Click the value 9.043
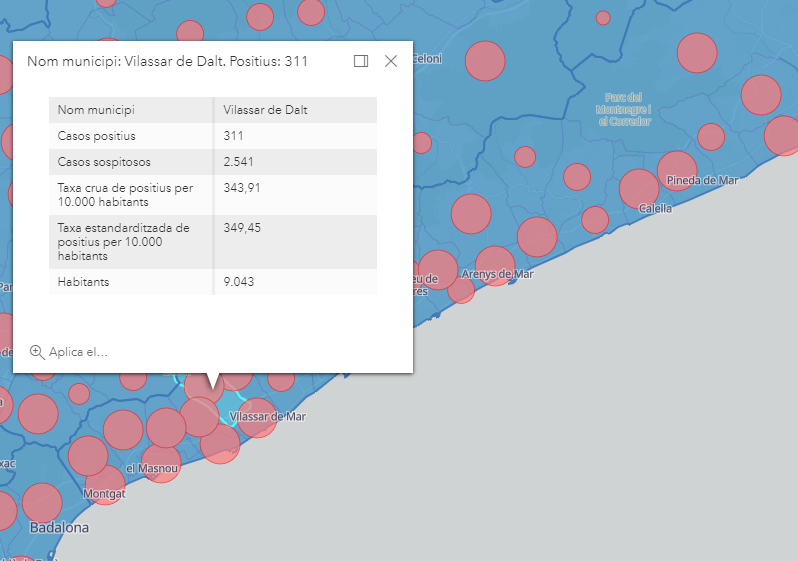 pyautogui.click(x=238, y=282)
